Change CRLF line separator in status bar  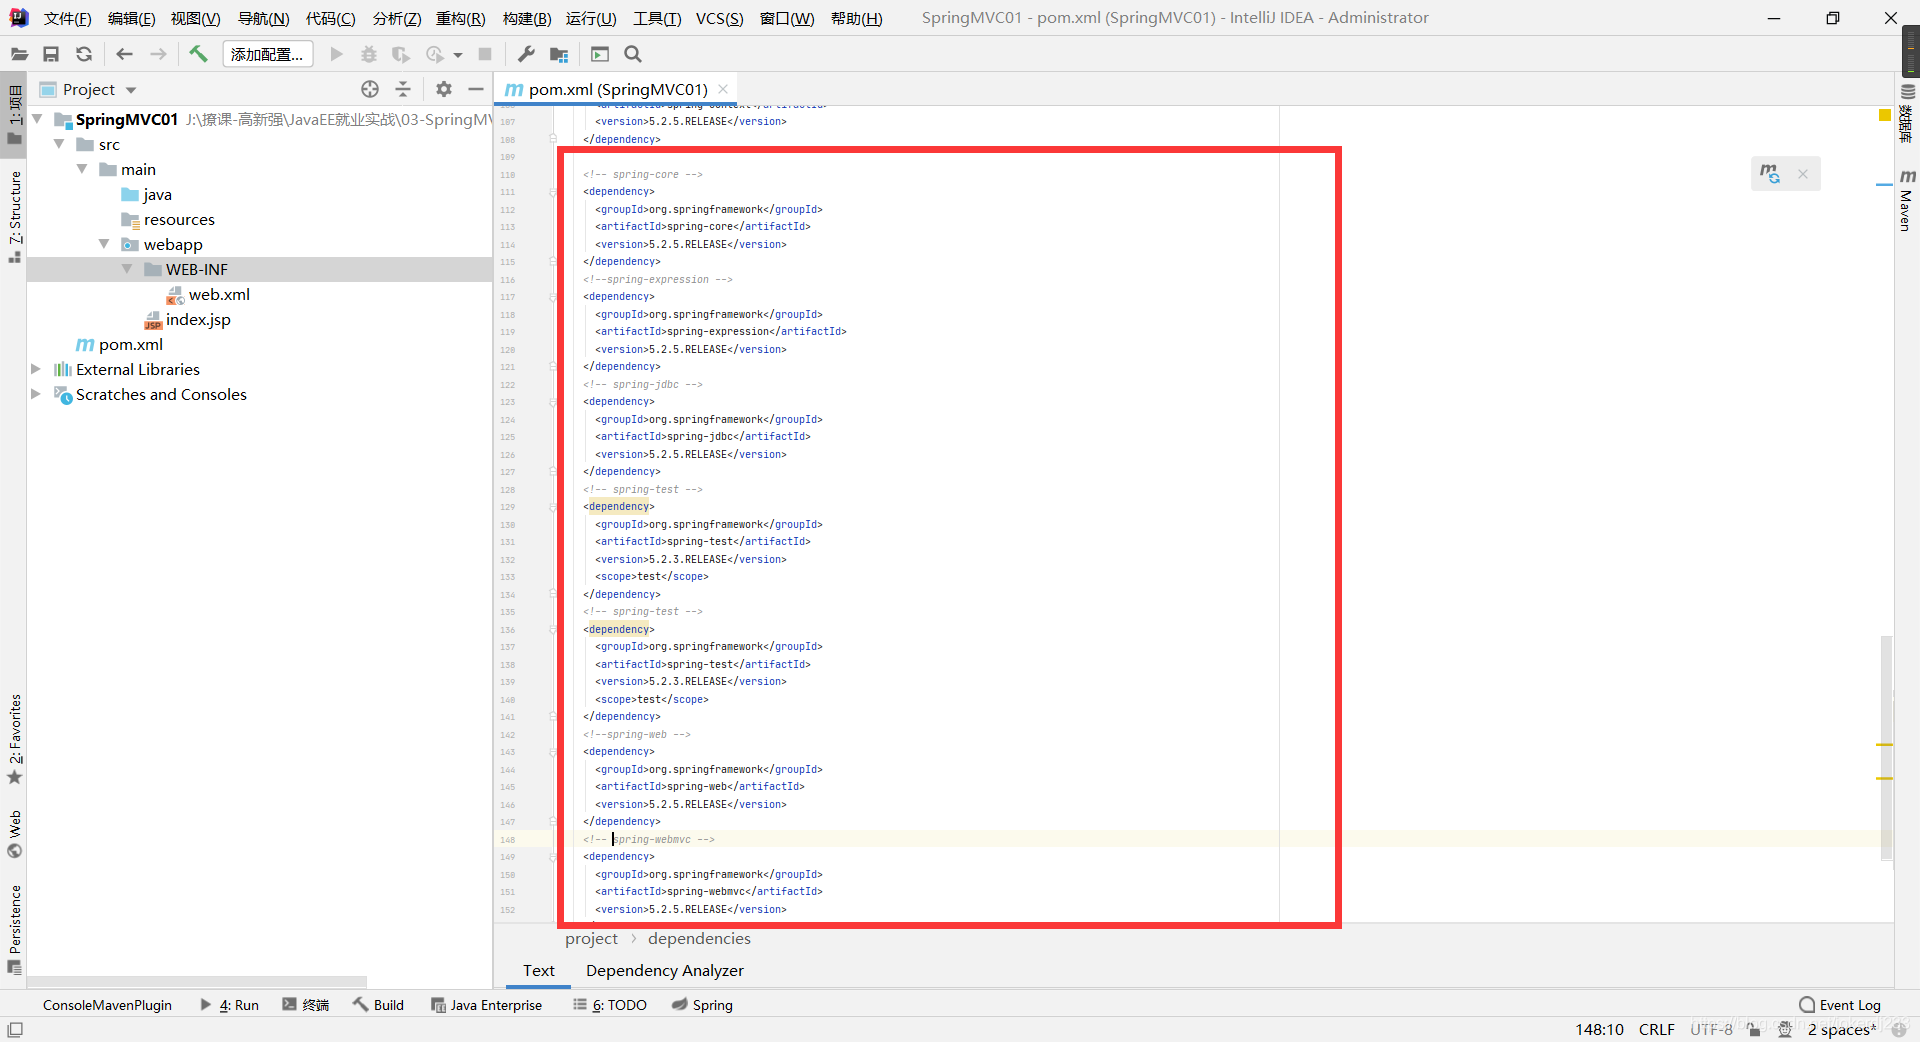[x=1656, y=1029]
